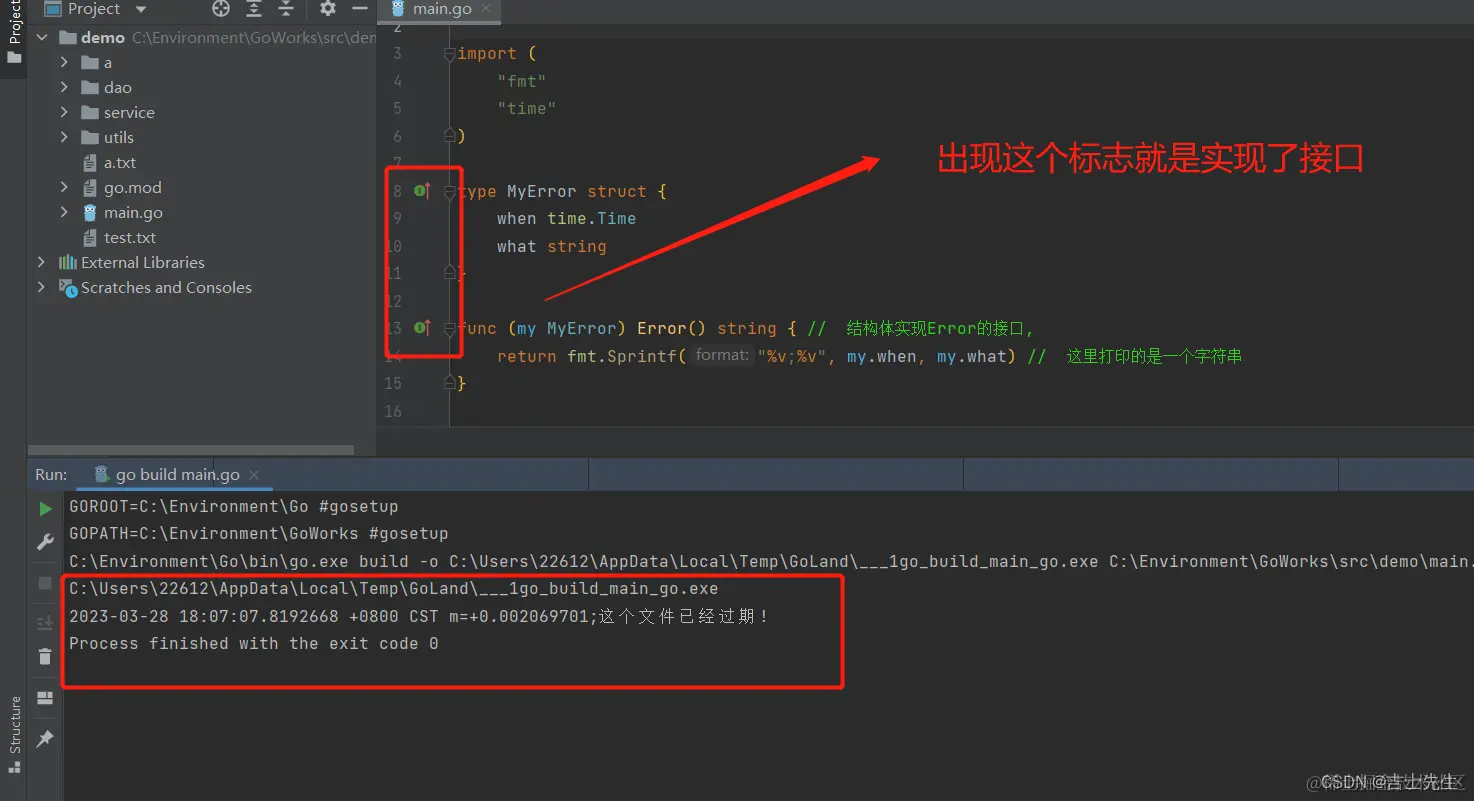This screenshot has width=1474, height=801.
Task: Click "fmt.Sprintf" call on line 14
Action: coord(622,356)
